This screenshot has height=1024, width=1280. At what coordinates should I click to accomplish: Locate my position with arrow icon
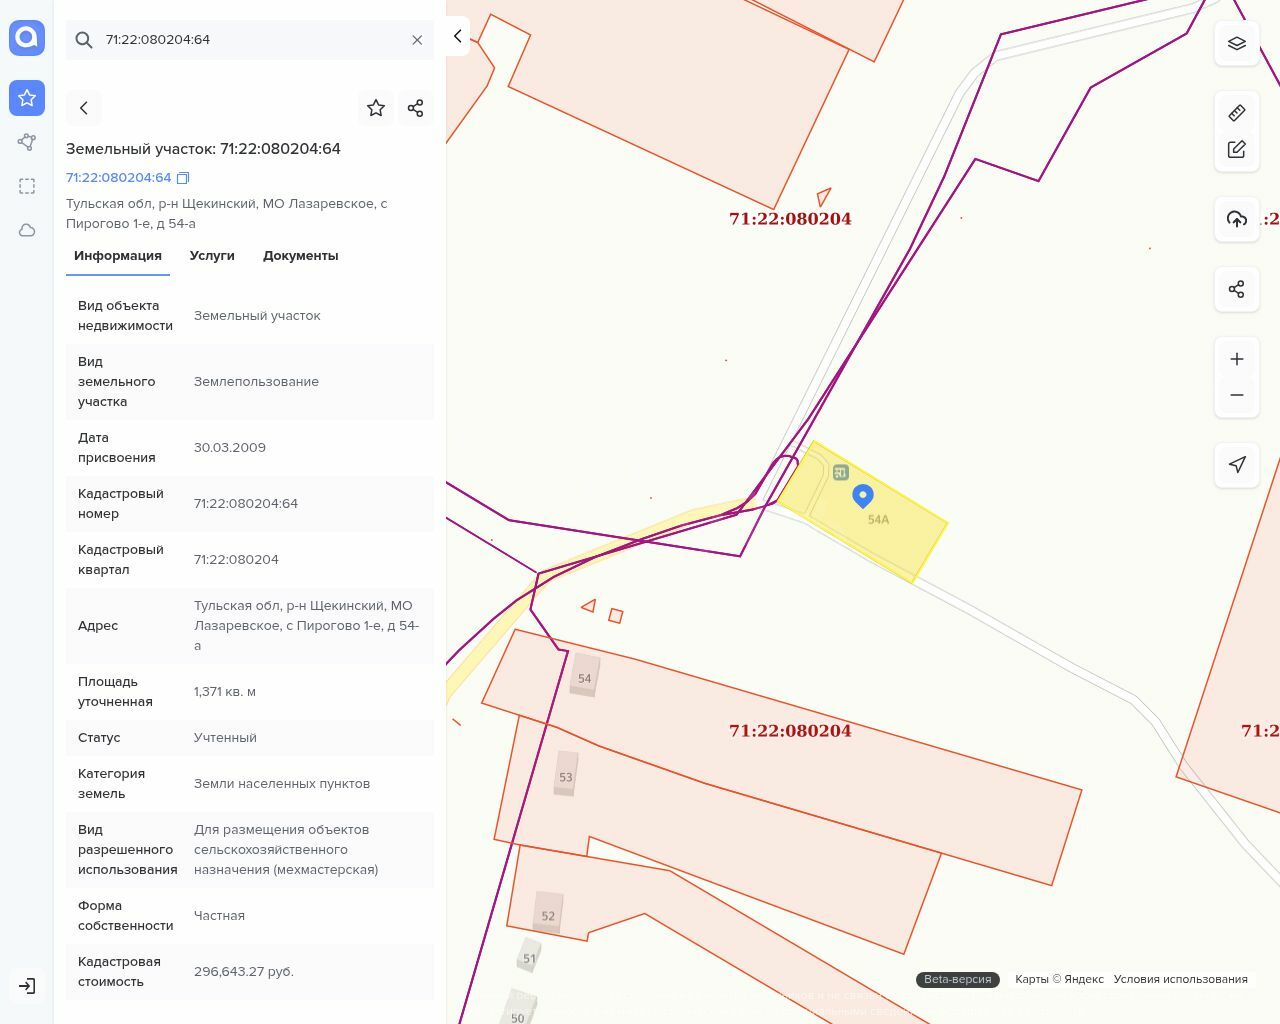(x=1237, y=464)
